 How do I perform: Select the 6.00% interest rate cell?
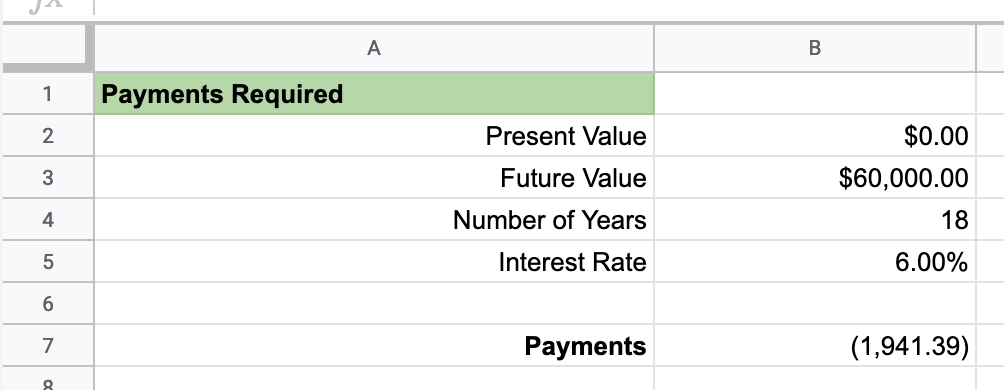coord(814,262)
